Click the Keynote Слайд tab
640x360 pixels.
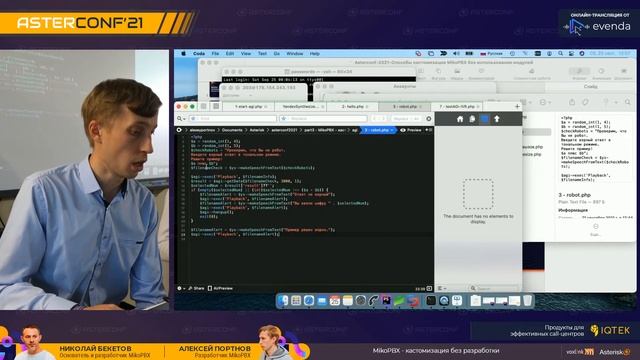(x=590, y=87)
